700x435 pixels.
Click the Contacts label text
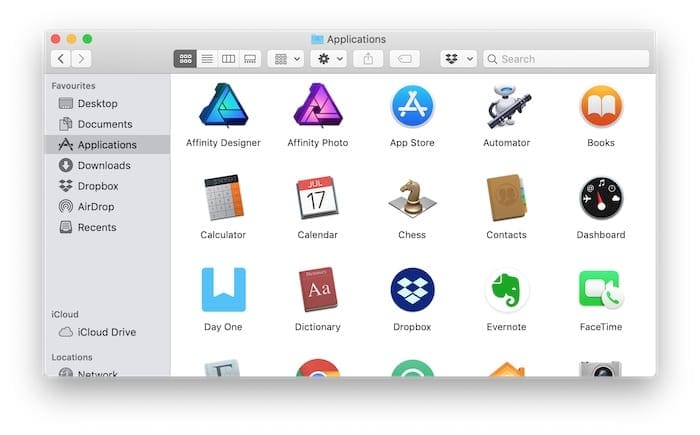[x=507, y=234]
